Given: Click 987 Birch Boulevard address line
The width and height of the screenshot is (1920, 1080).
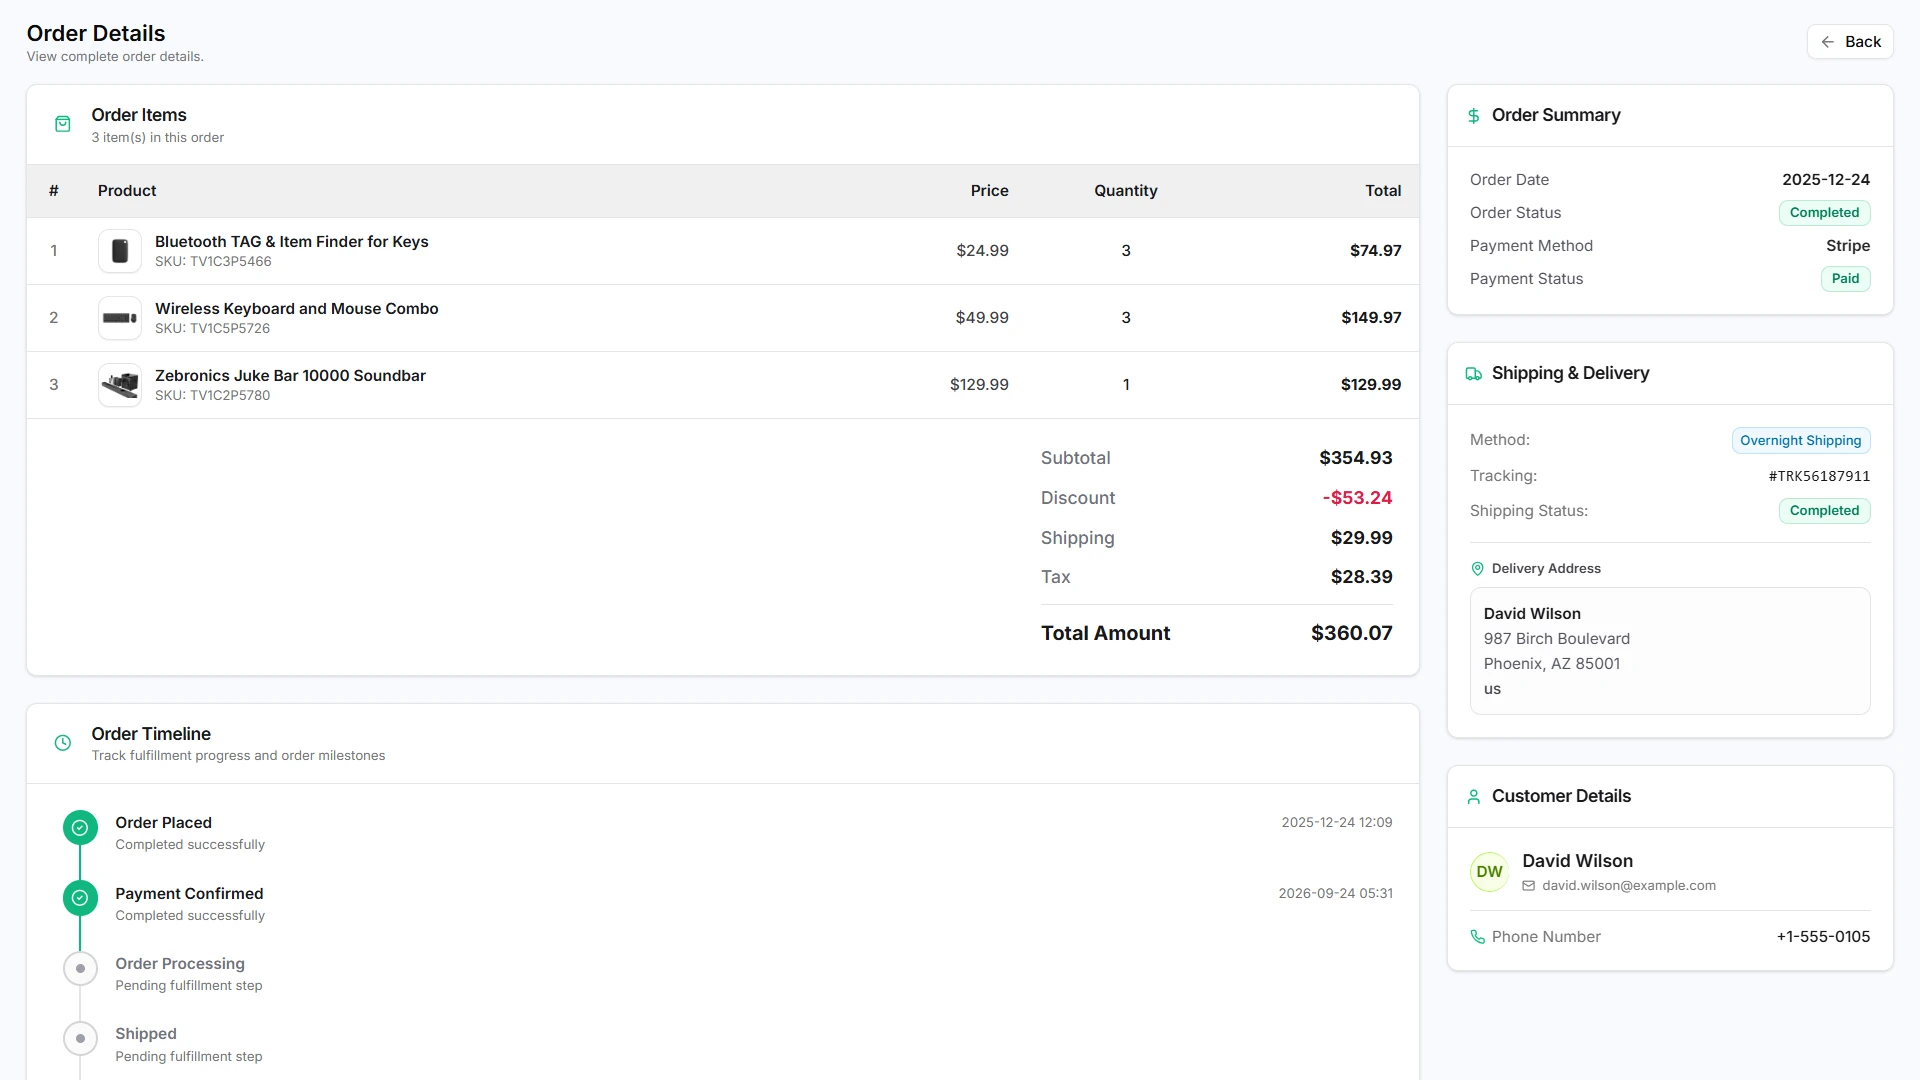Looking at the screenshot, I should [x=1556, y=639].
